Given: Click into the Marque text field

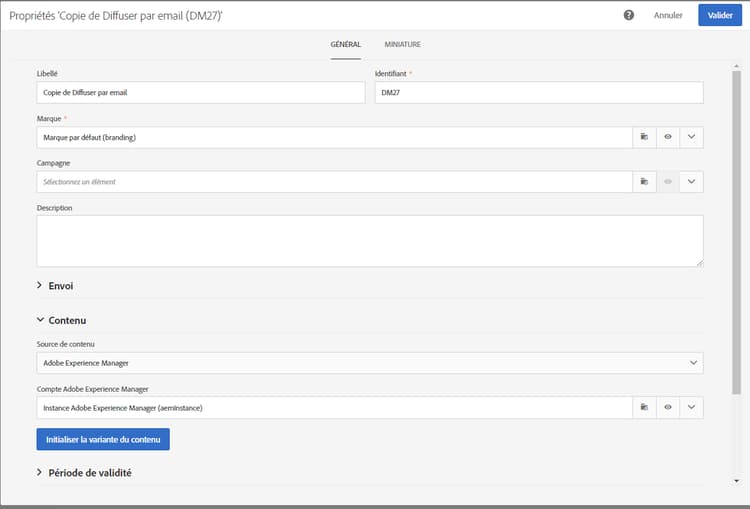Looking at the screenshot, I should pos(334,137).
